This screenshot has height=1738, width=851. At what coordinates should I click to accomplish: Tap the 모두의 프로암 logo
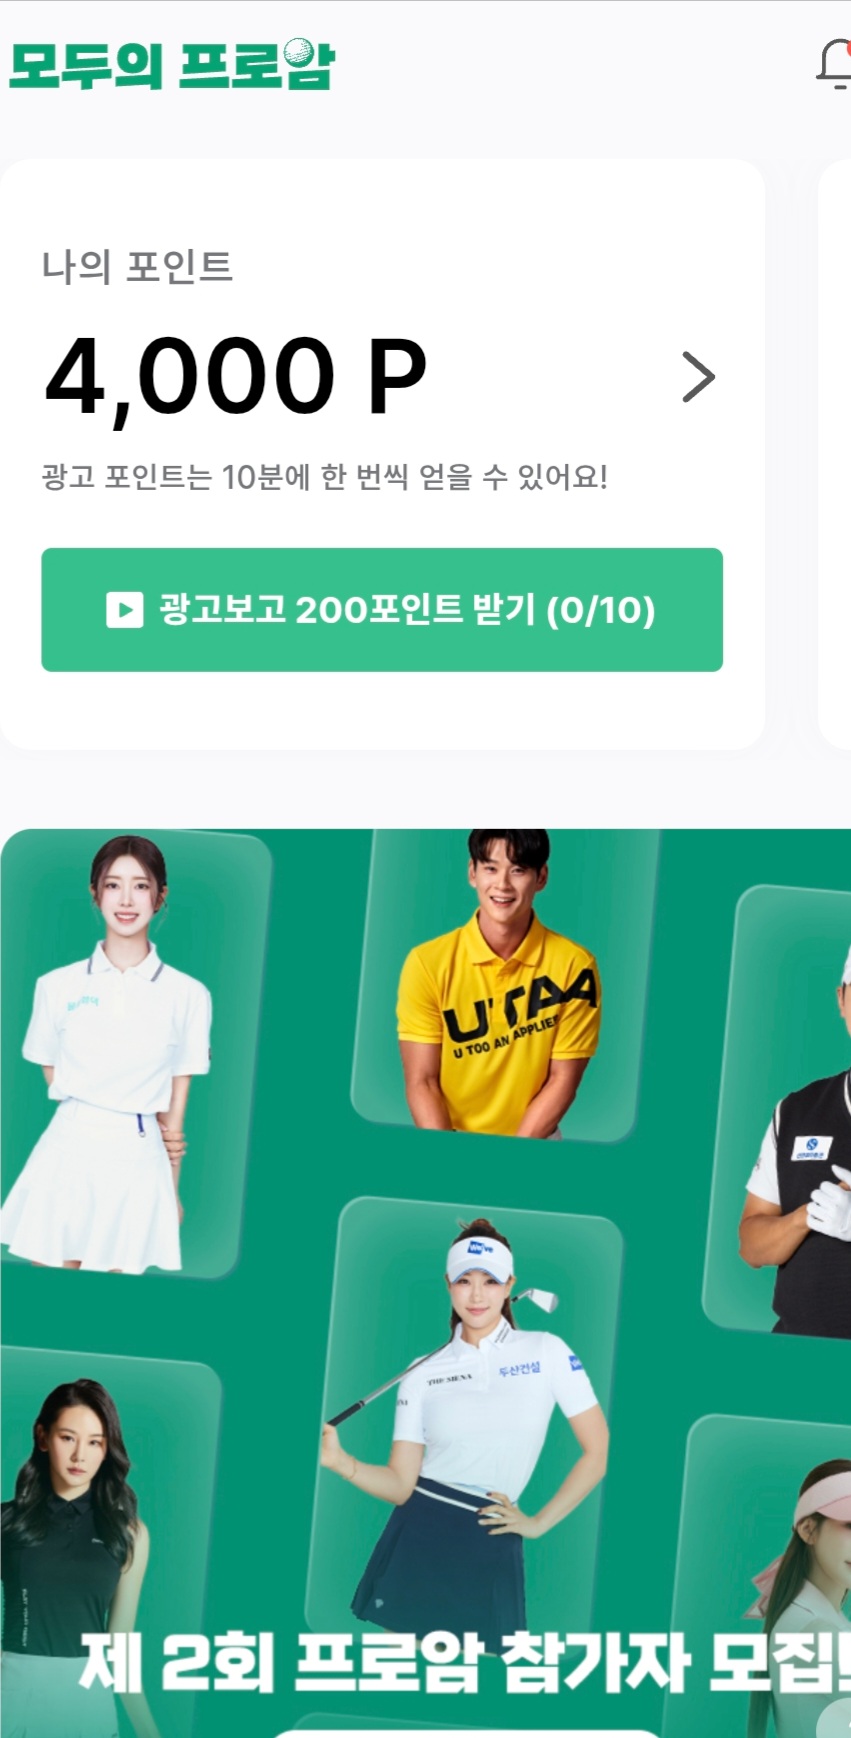(x=171, y=65)
